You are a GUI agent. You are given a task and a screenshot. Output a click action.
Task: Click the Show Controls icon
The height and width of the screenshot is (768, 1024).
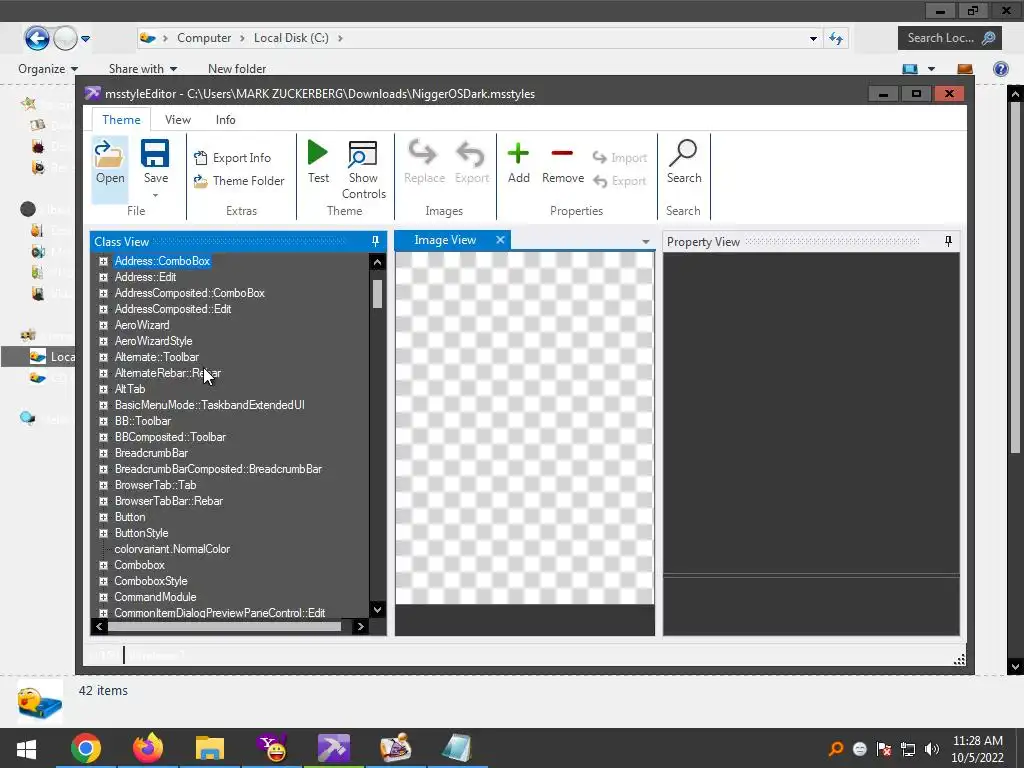pos(362,154)
